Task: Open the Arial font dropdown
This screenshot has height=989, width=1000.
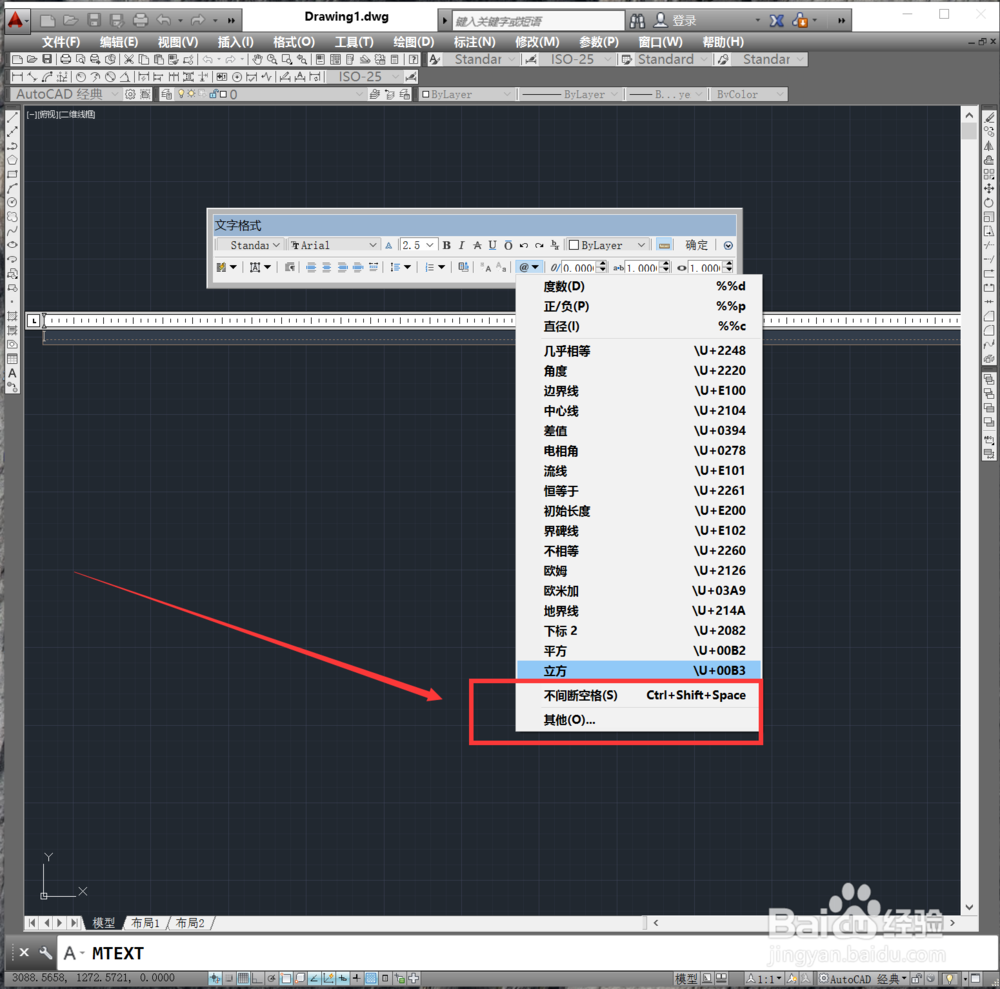Action: click(x=334, y=245)
